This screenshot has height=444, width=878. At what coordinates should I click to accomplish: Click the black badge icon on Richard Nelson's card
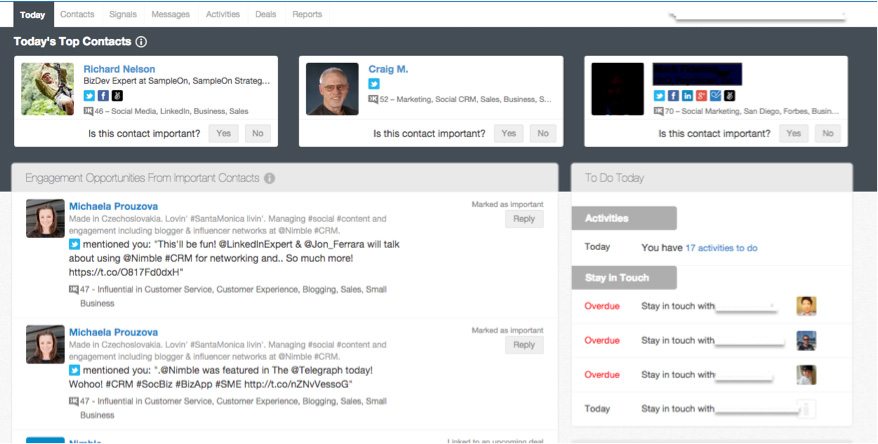[117, 96]
